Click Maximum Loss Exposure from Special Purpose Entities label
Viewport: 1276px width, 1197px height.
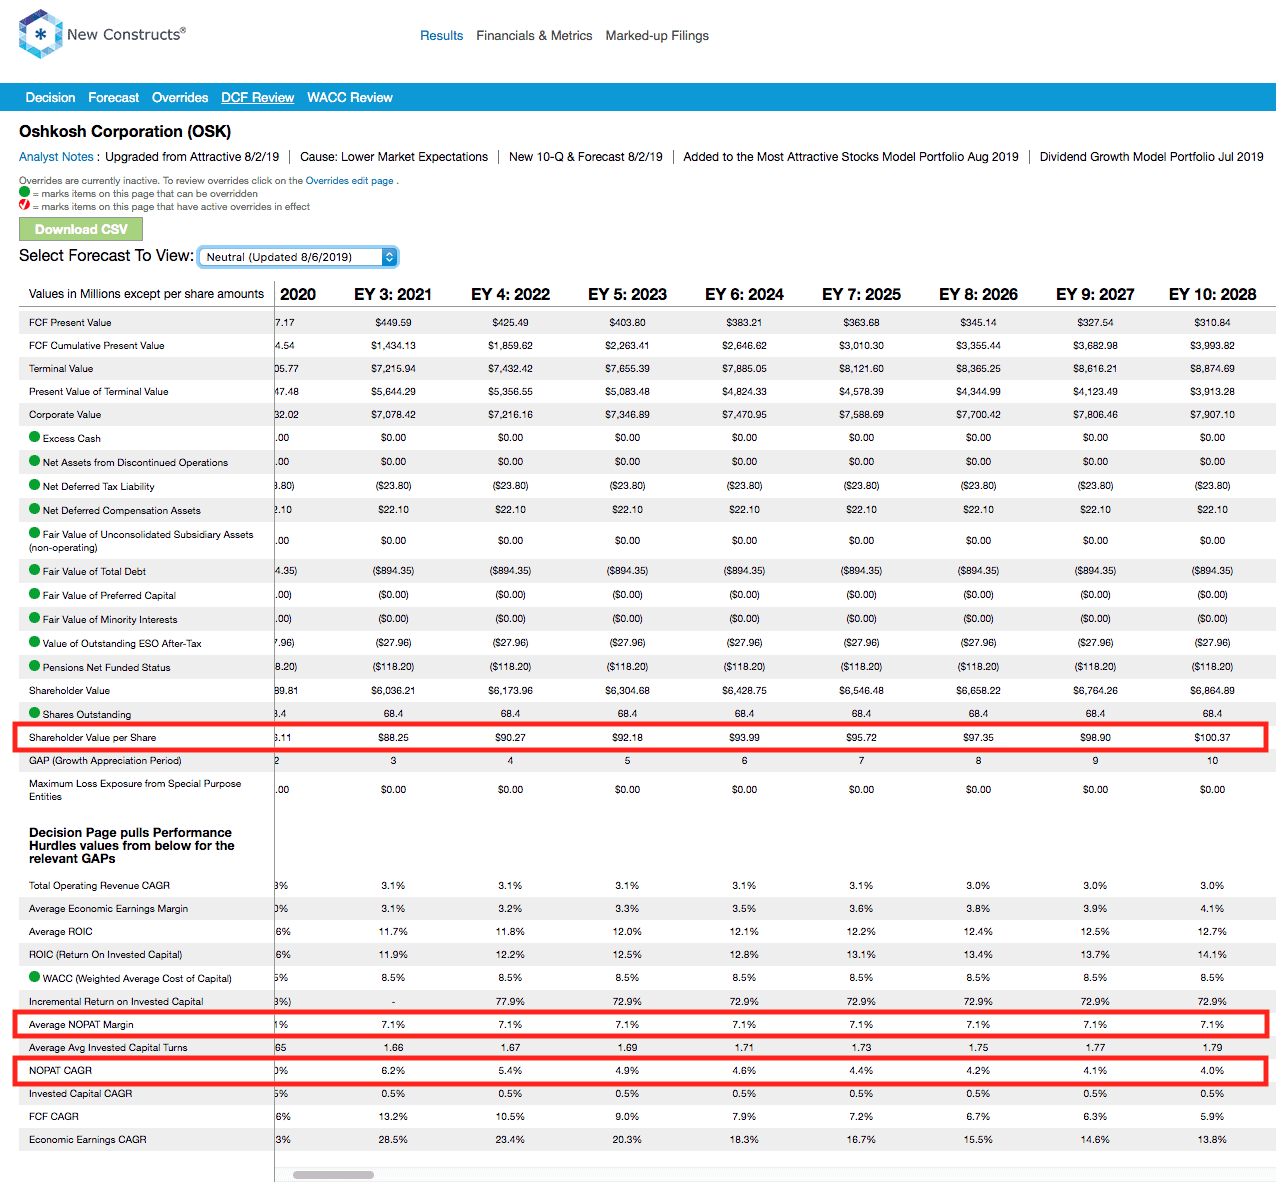pyautogui.click(x=135, y=790)
